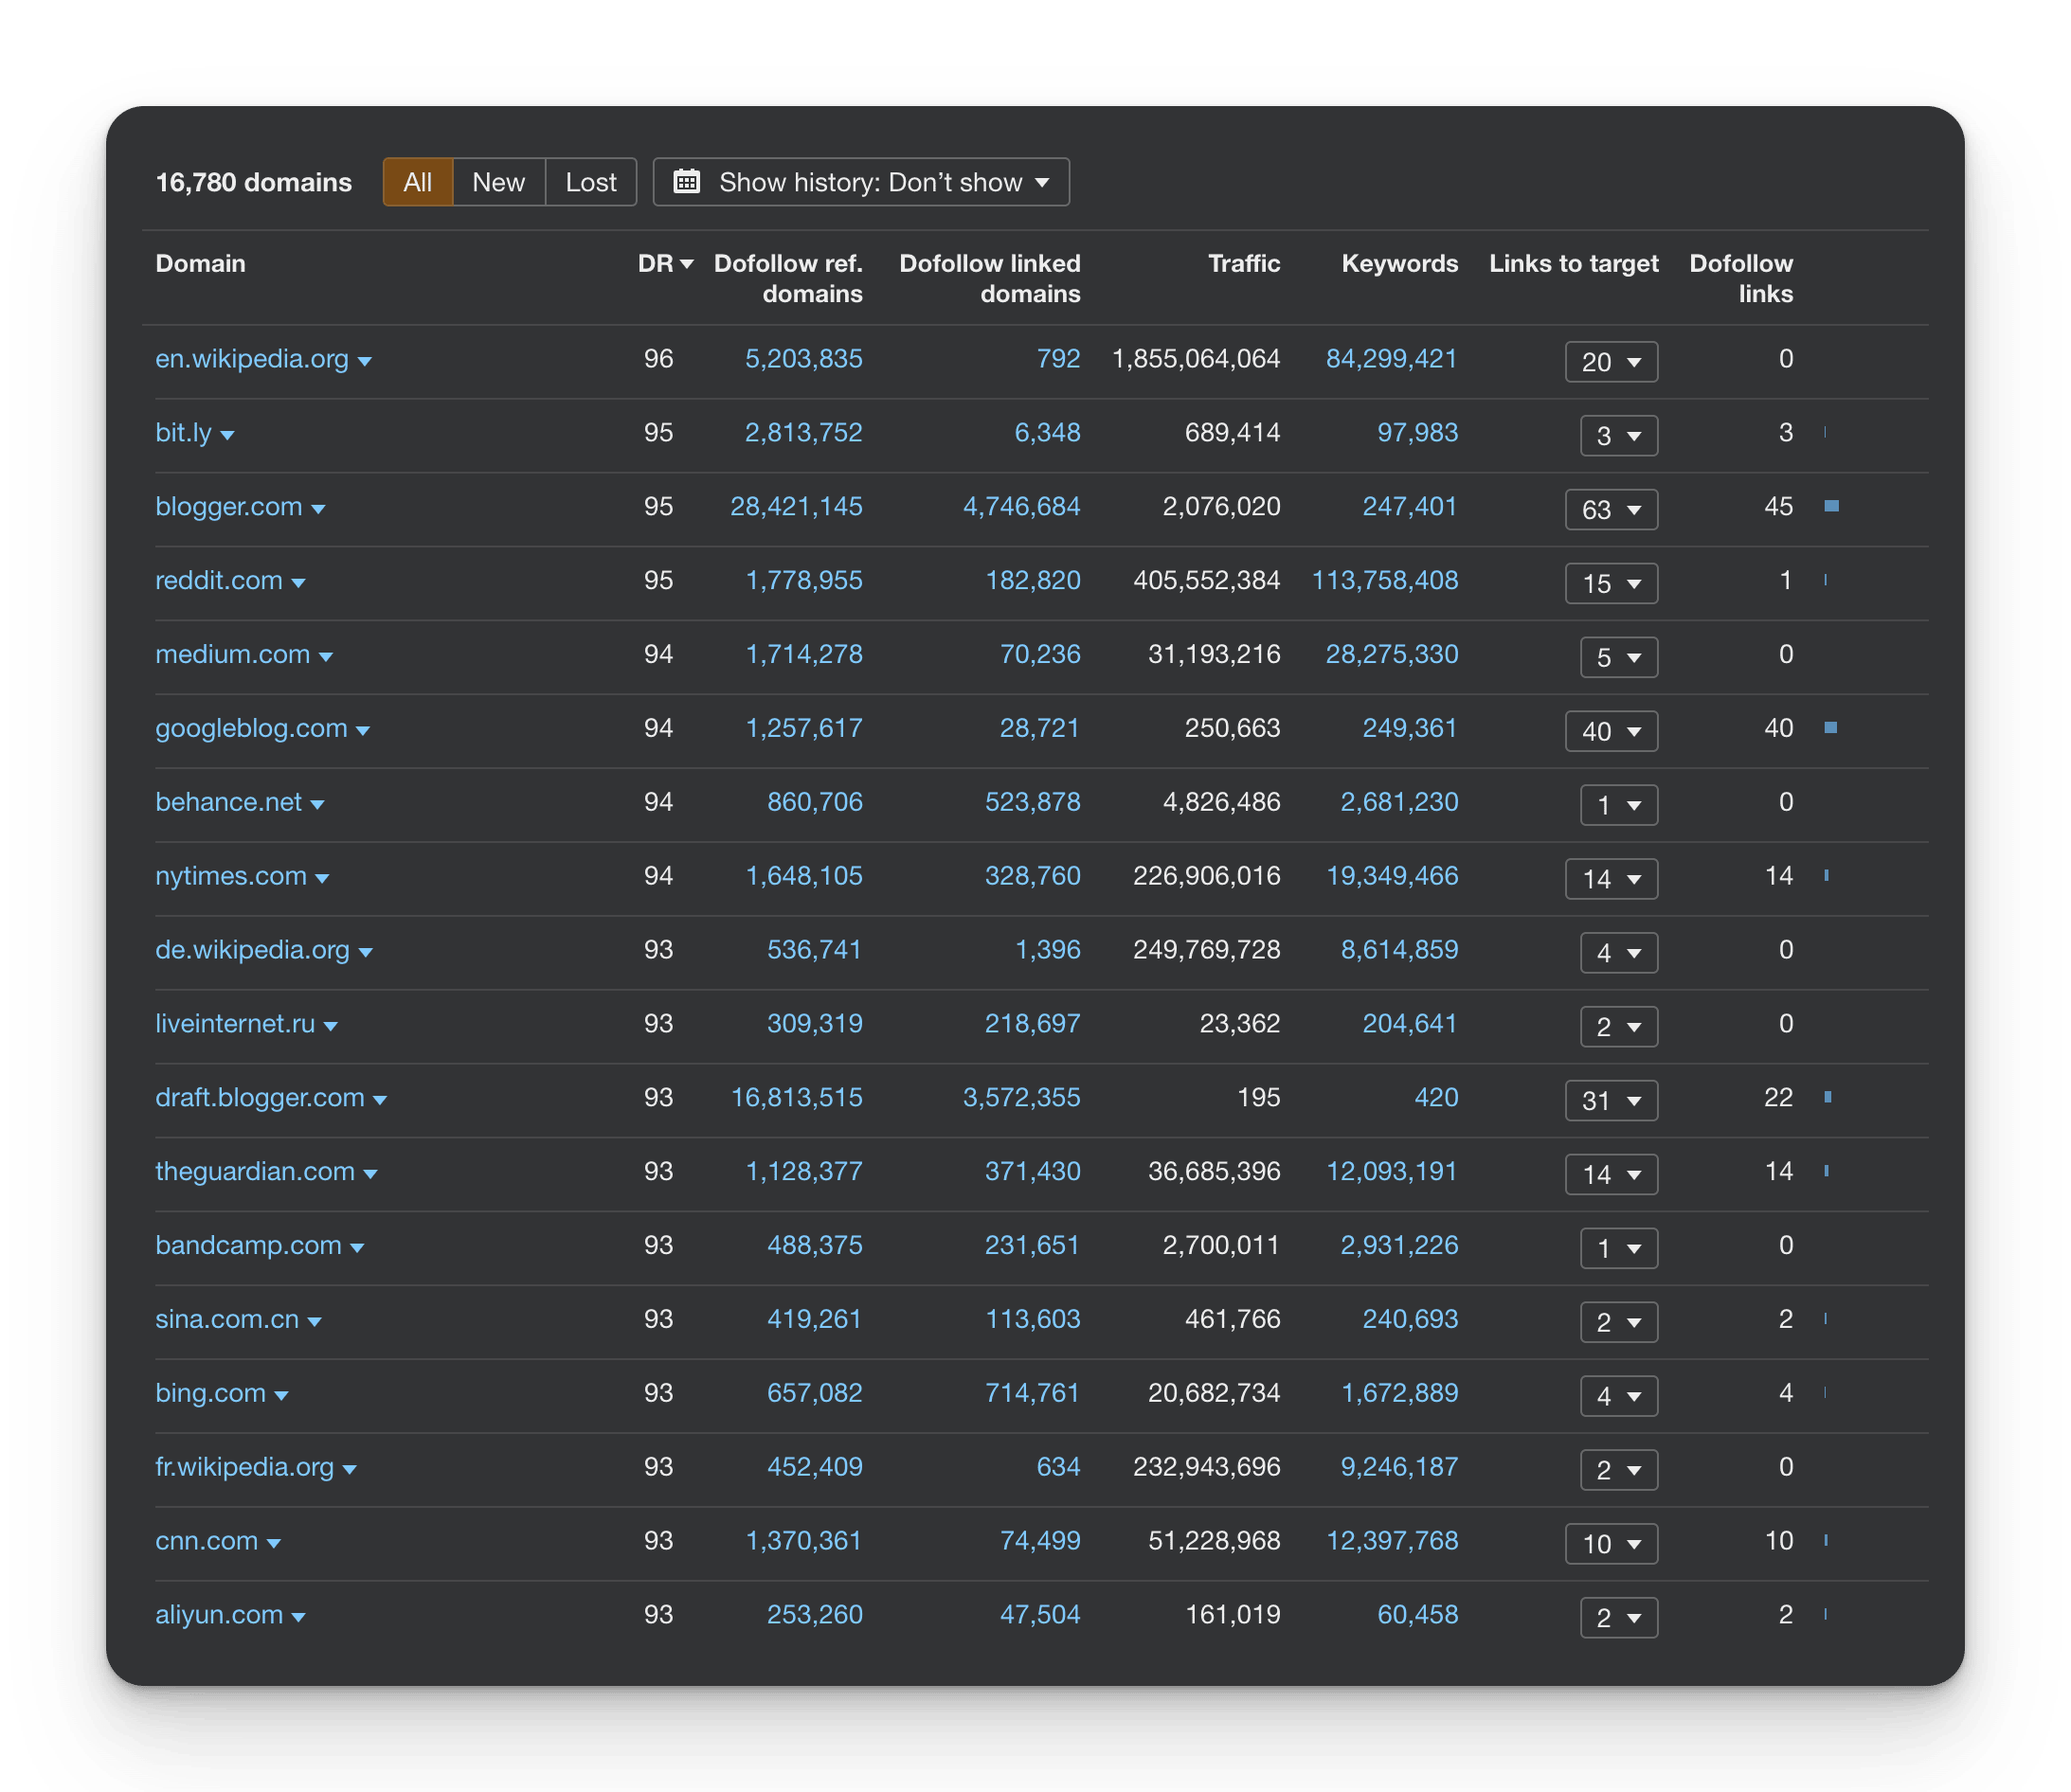Open 28,421,145 ref. domains for blogger.com
This screenshot has height=1792, width=2071.
pyautogui.click(x=796, y=506)
